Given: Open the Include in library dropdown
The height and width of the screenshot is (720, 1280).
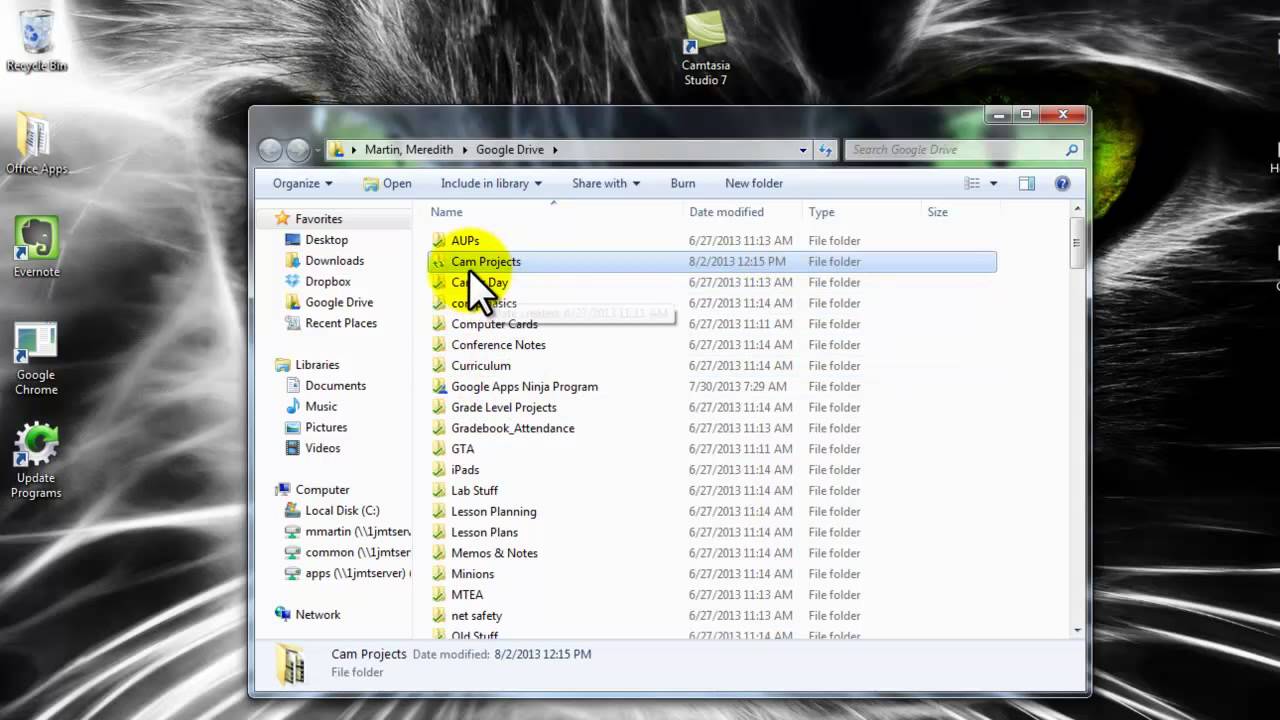Looking at the screenshot, I should [x=491, y=184].
